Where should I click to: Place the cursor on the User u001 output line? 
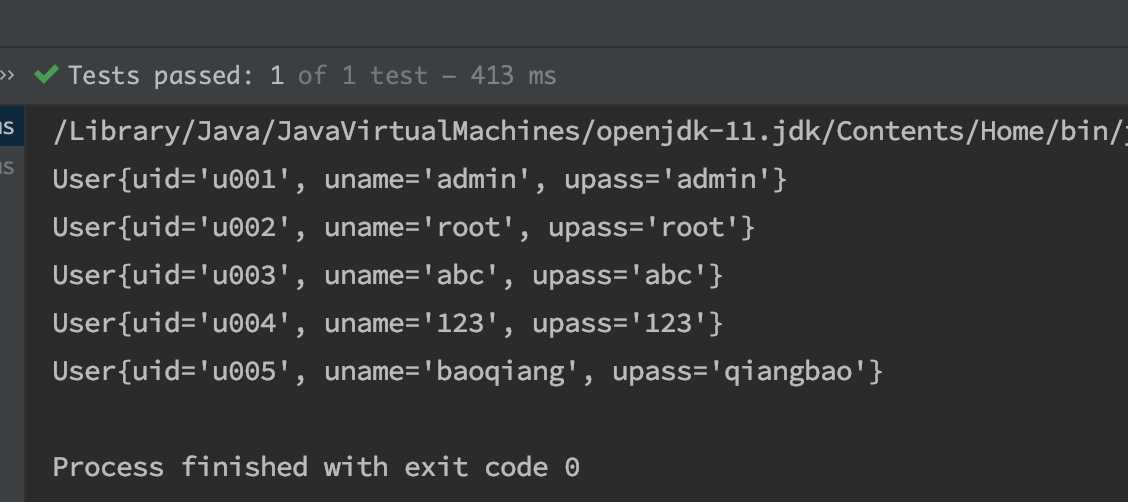point(420,180)
